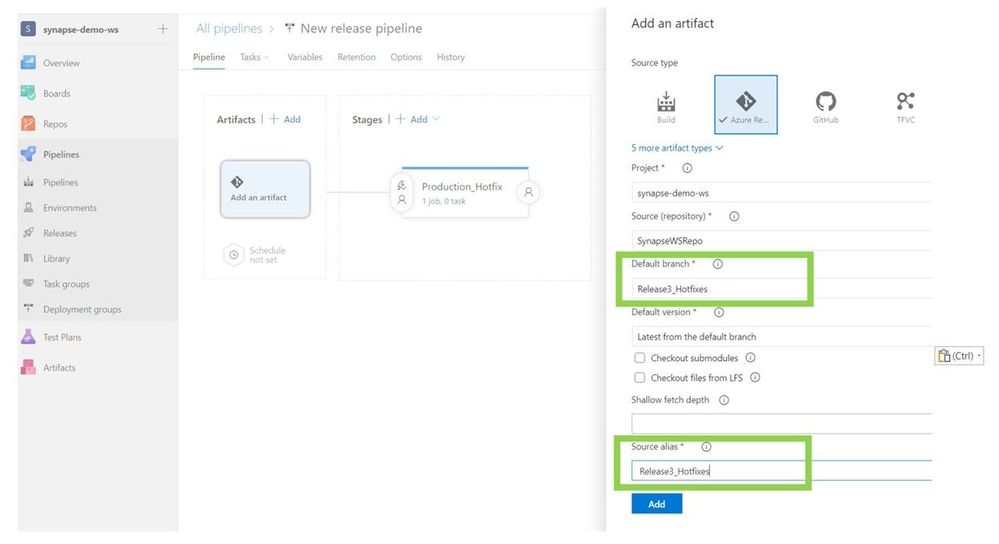Open the Tasks tab dropdown
The height and width of the screenshot is (544, 999).
pyautogui.click(x=254, y=57)
